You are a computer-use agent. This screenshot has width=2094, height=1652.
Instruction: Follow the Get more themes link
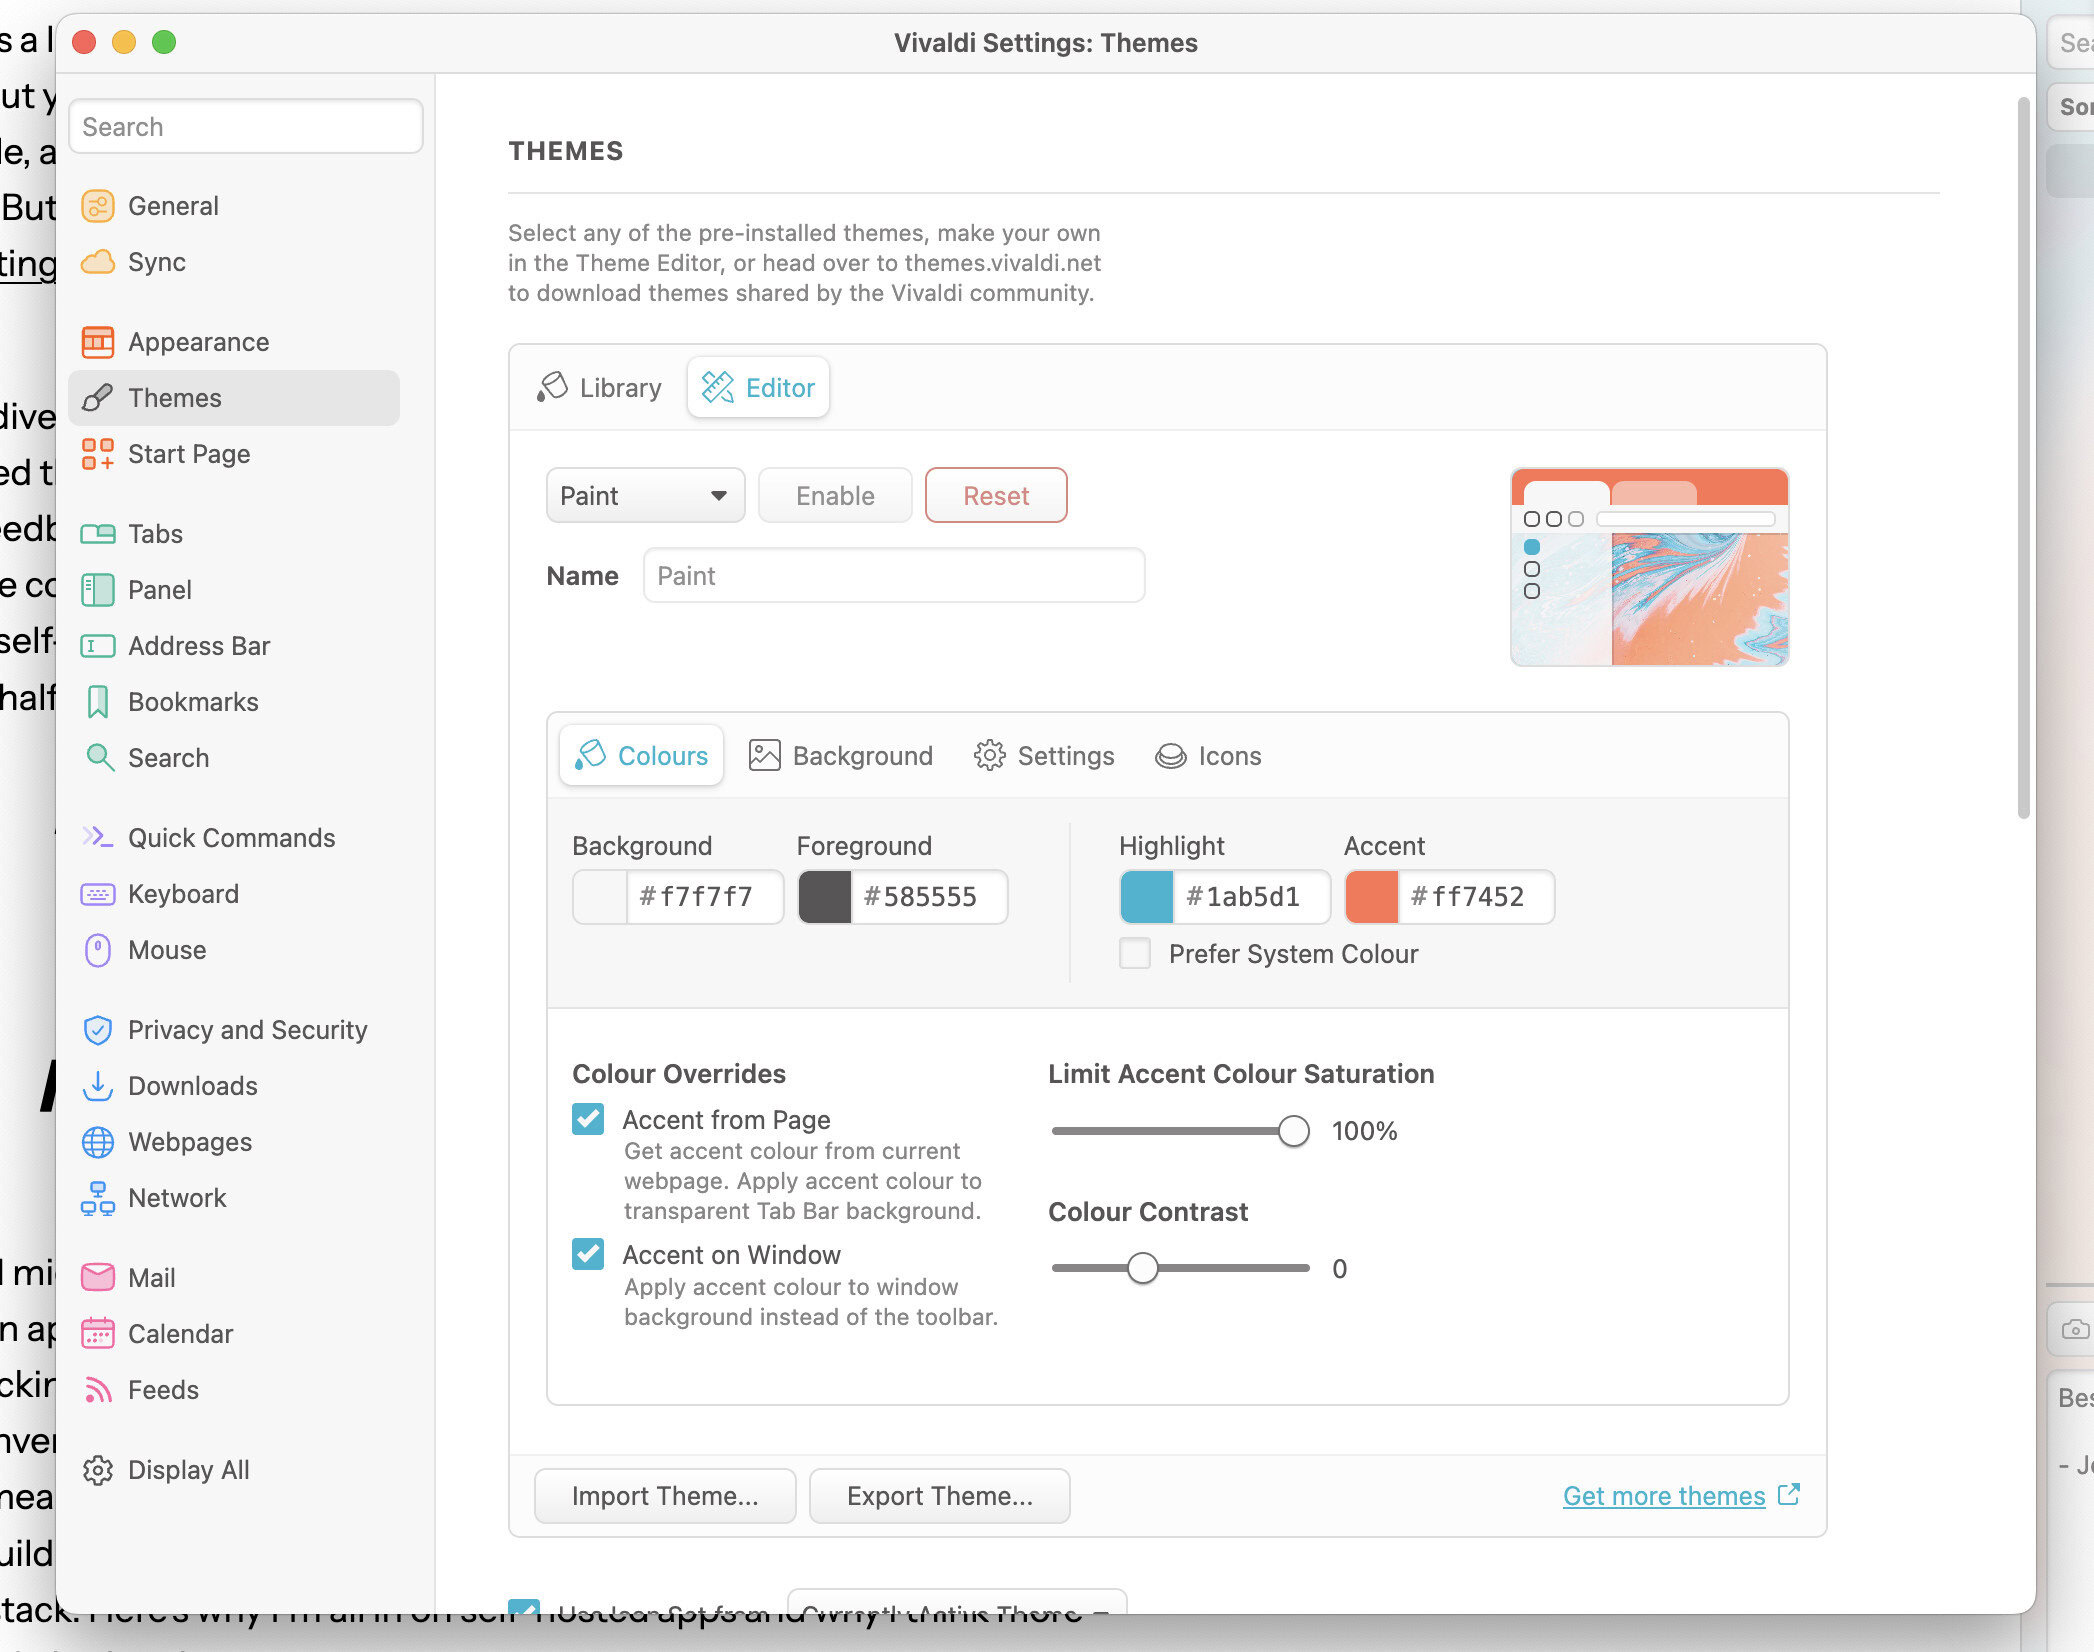(x=1663, y=1495)
